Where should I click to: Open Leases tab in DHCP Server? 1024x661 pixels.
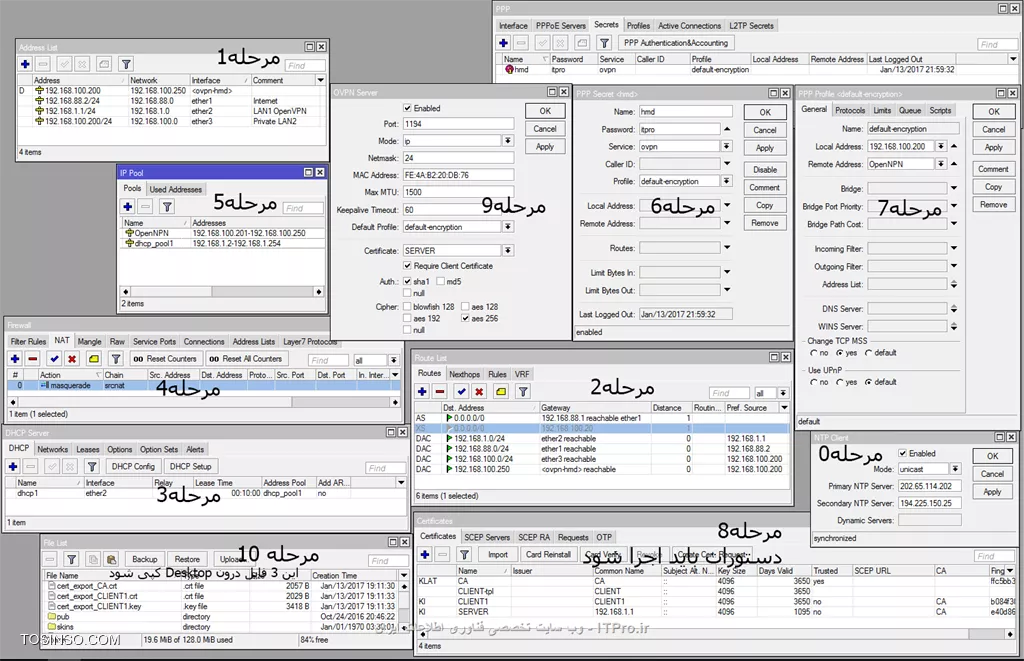pos(88,449)
